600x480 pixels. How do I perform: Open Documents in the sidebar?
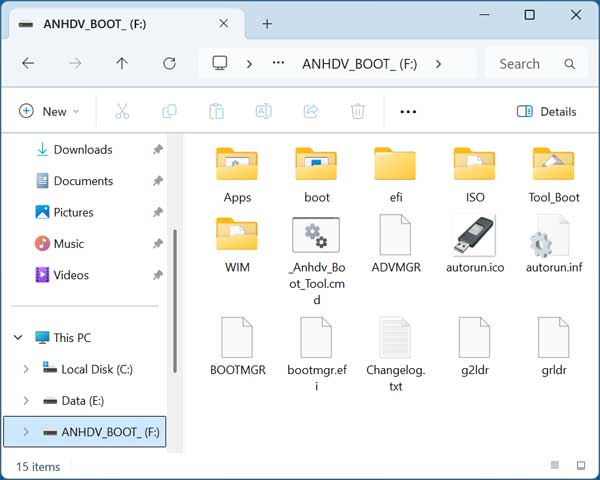click(x=83, y=181)
